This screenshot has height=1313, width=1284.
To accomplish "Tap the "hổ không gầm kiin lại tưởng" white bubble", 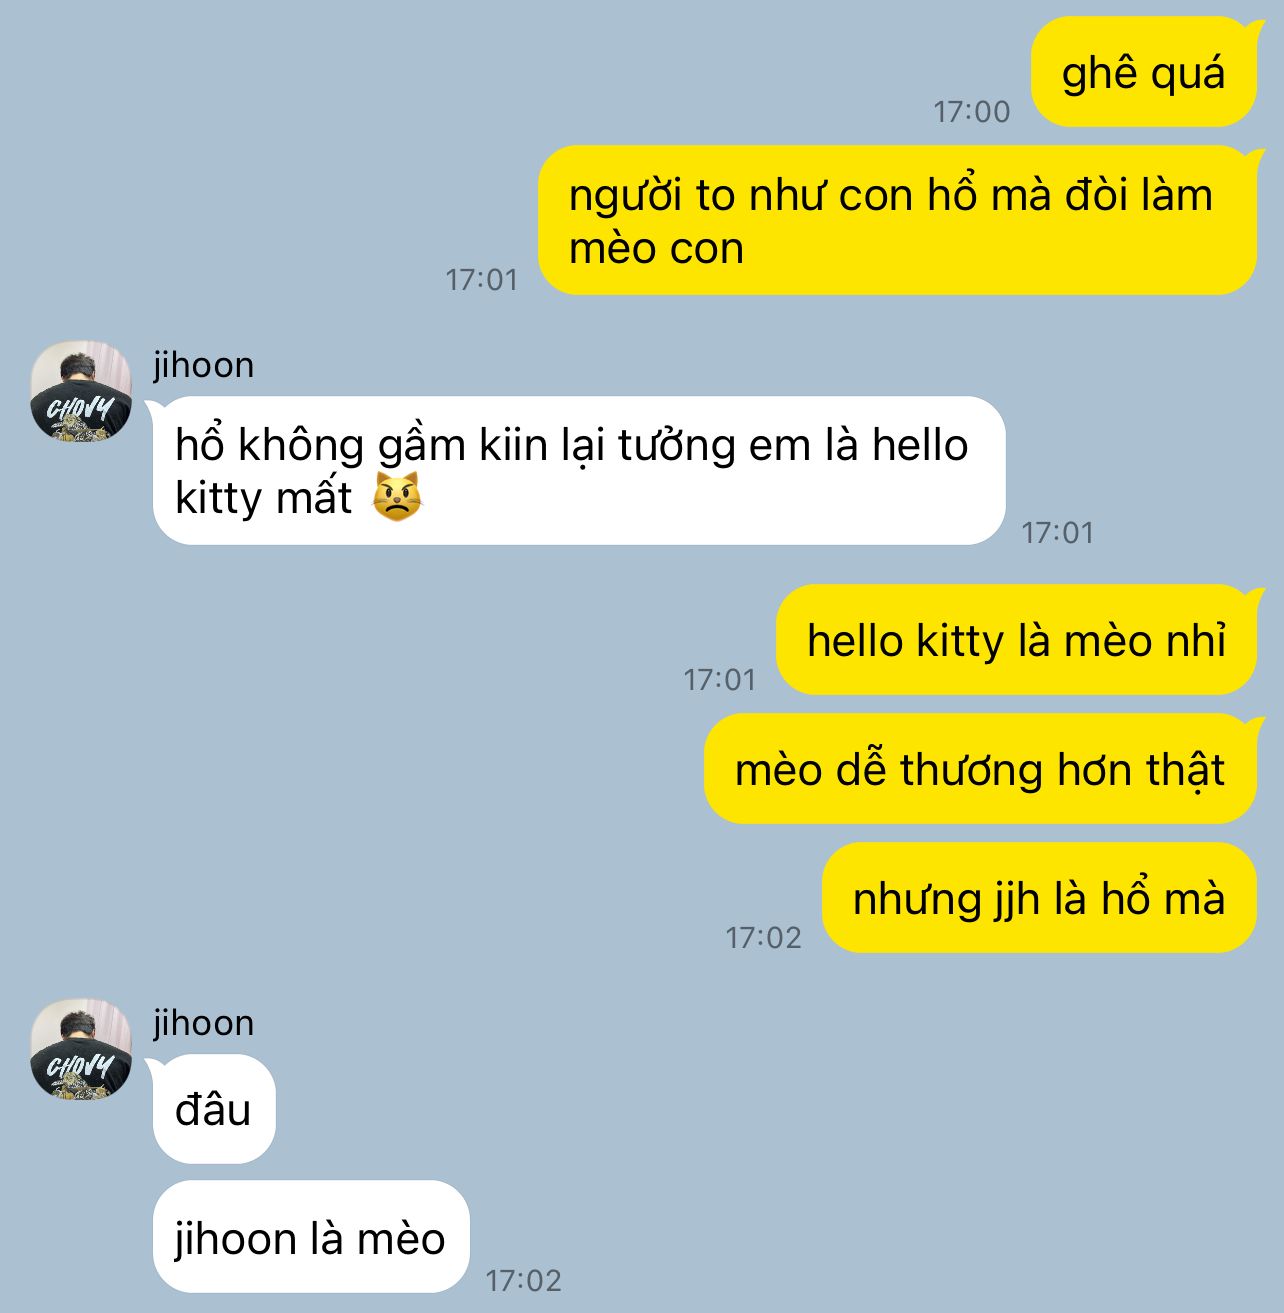I will coord(578,471).
